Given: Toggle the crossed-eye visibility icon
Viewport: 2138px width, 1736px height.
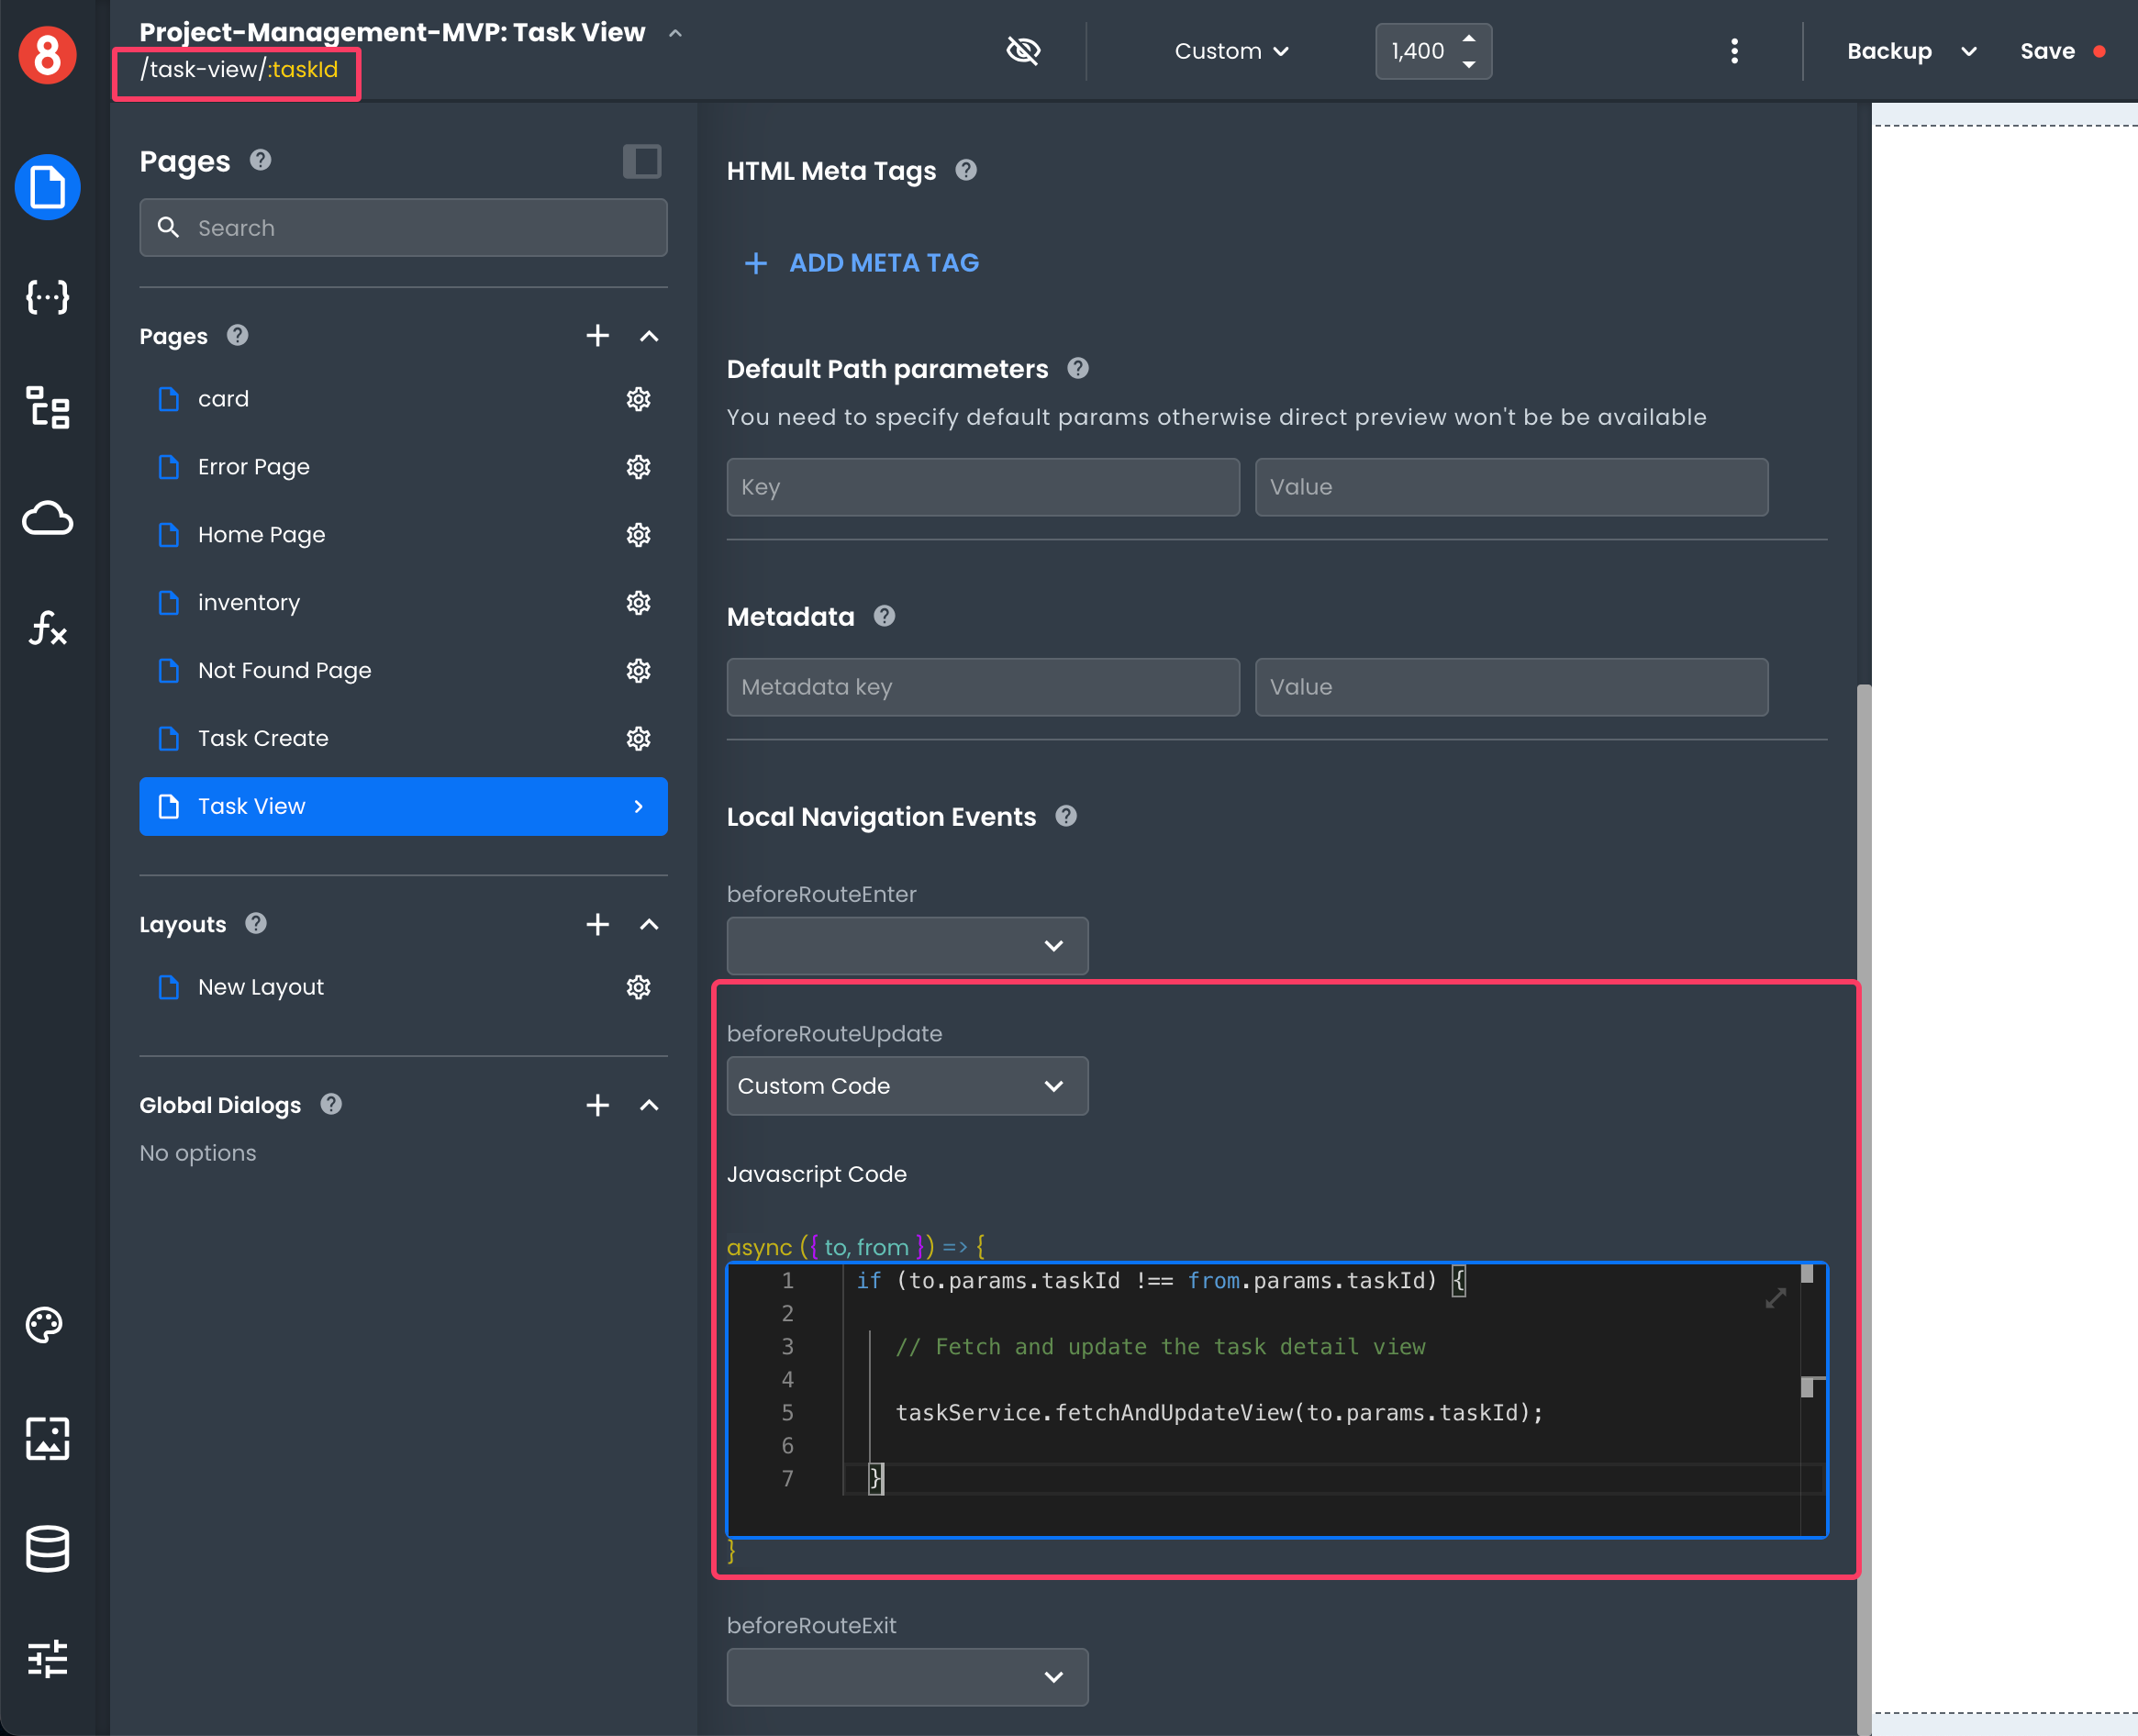Looking at the screenshot, I should (x=1023, y=51).
